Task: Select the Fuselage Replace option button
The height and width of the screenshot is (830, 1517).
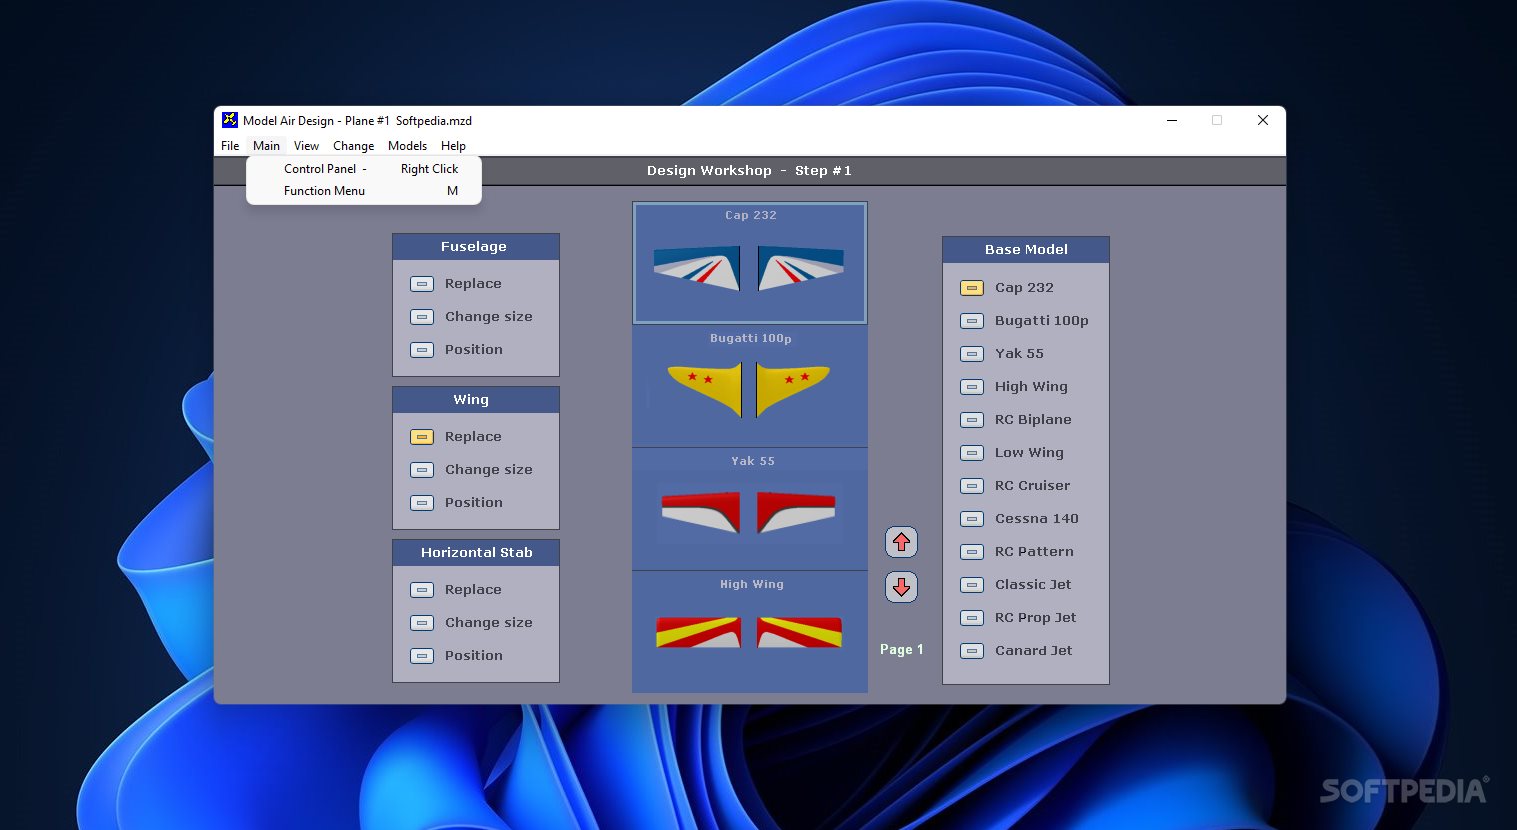Action: click(x=422, y=284)
